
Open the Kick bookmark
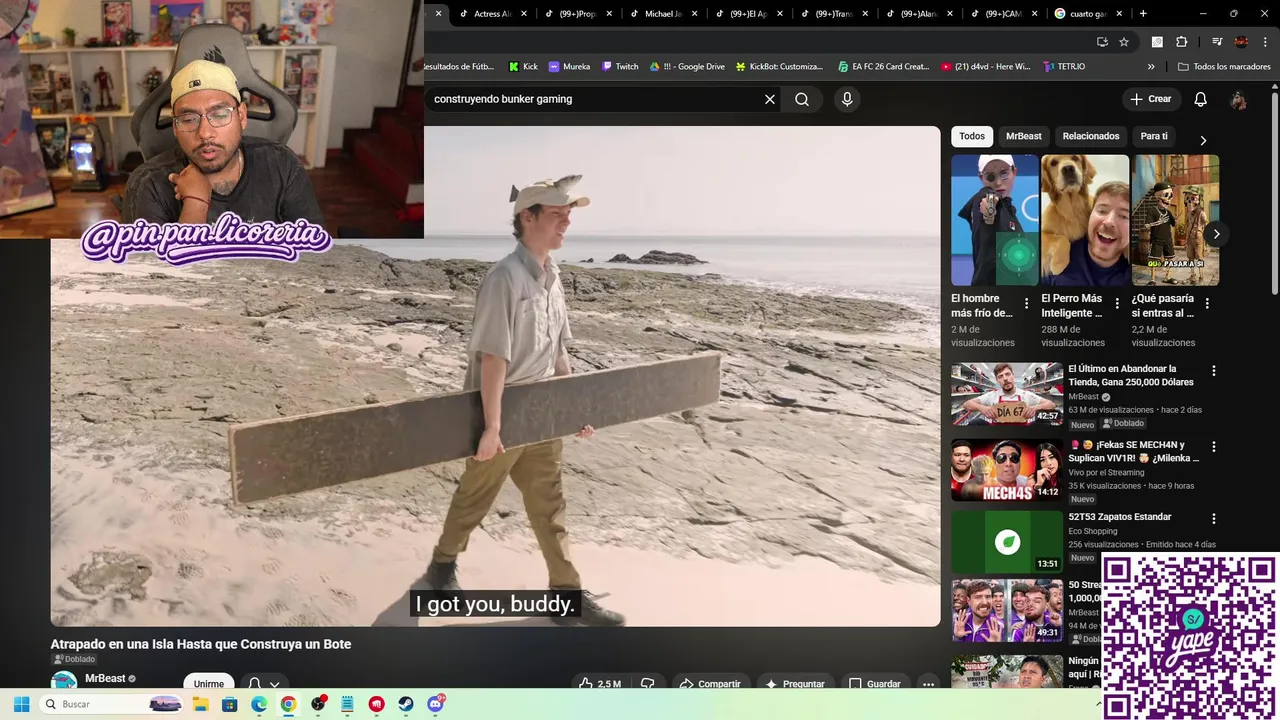[523, 67]
